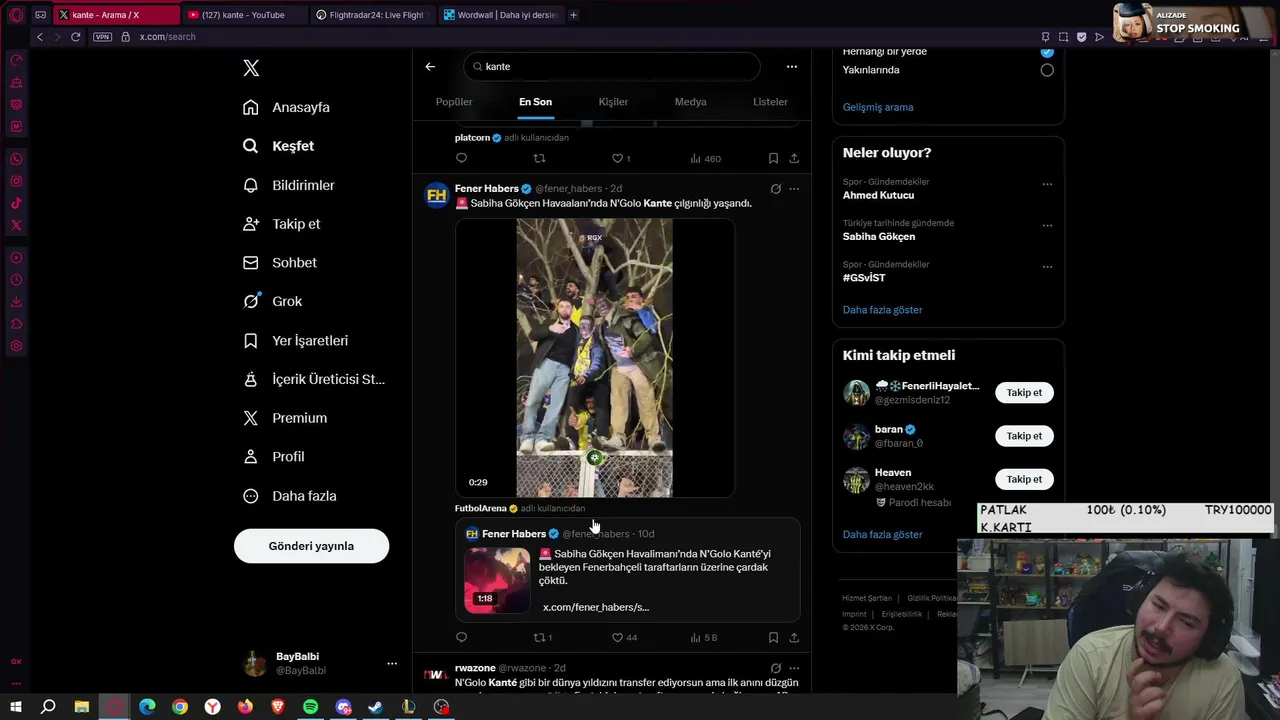Bookmark the platcorn post

(773, 158)
